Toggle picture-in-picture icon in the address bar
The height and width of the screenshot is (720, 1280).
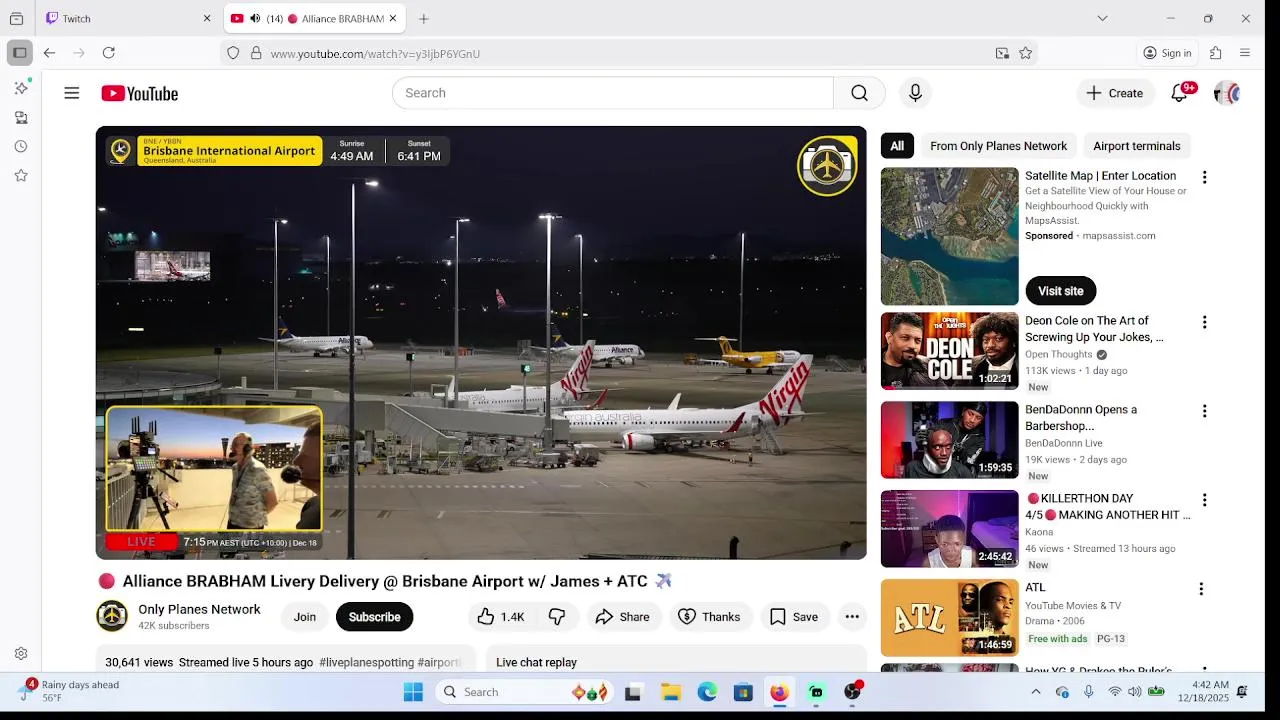1002,53
